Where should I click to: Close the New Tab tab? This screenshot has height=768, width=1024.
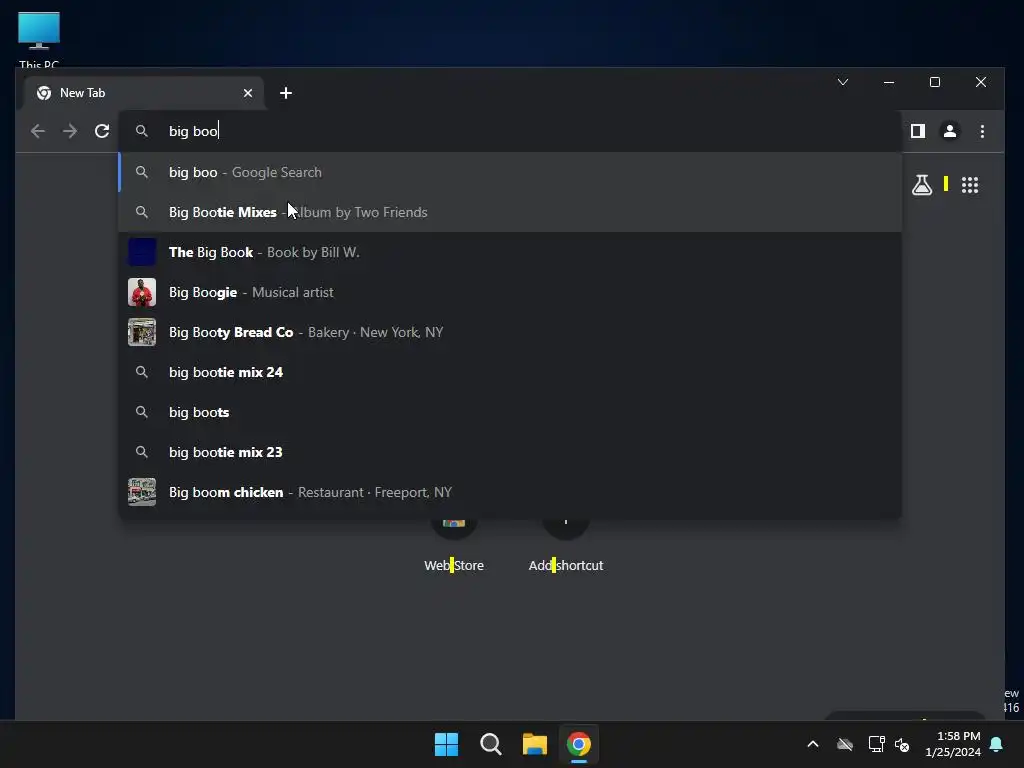point(248,93)
